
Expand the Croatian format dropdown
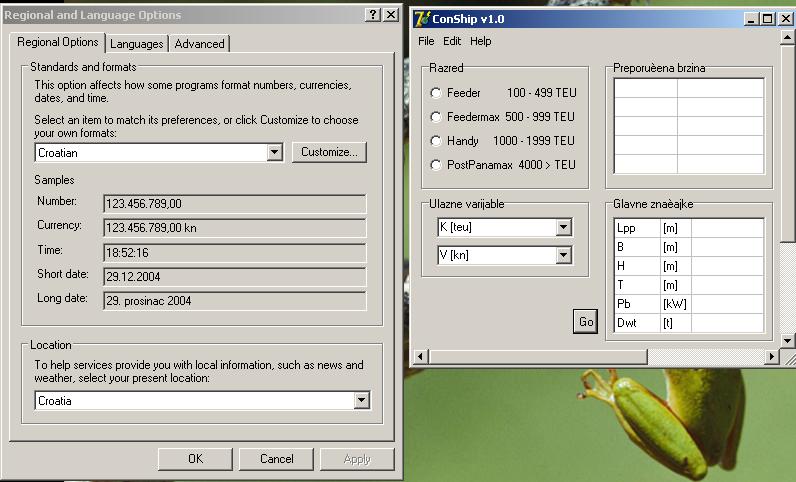(274, 153)
